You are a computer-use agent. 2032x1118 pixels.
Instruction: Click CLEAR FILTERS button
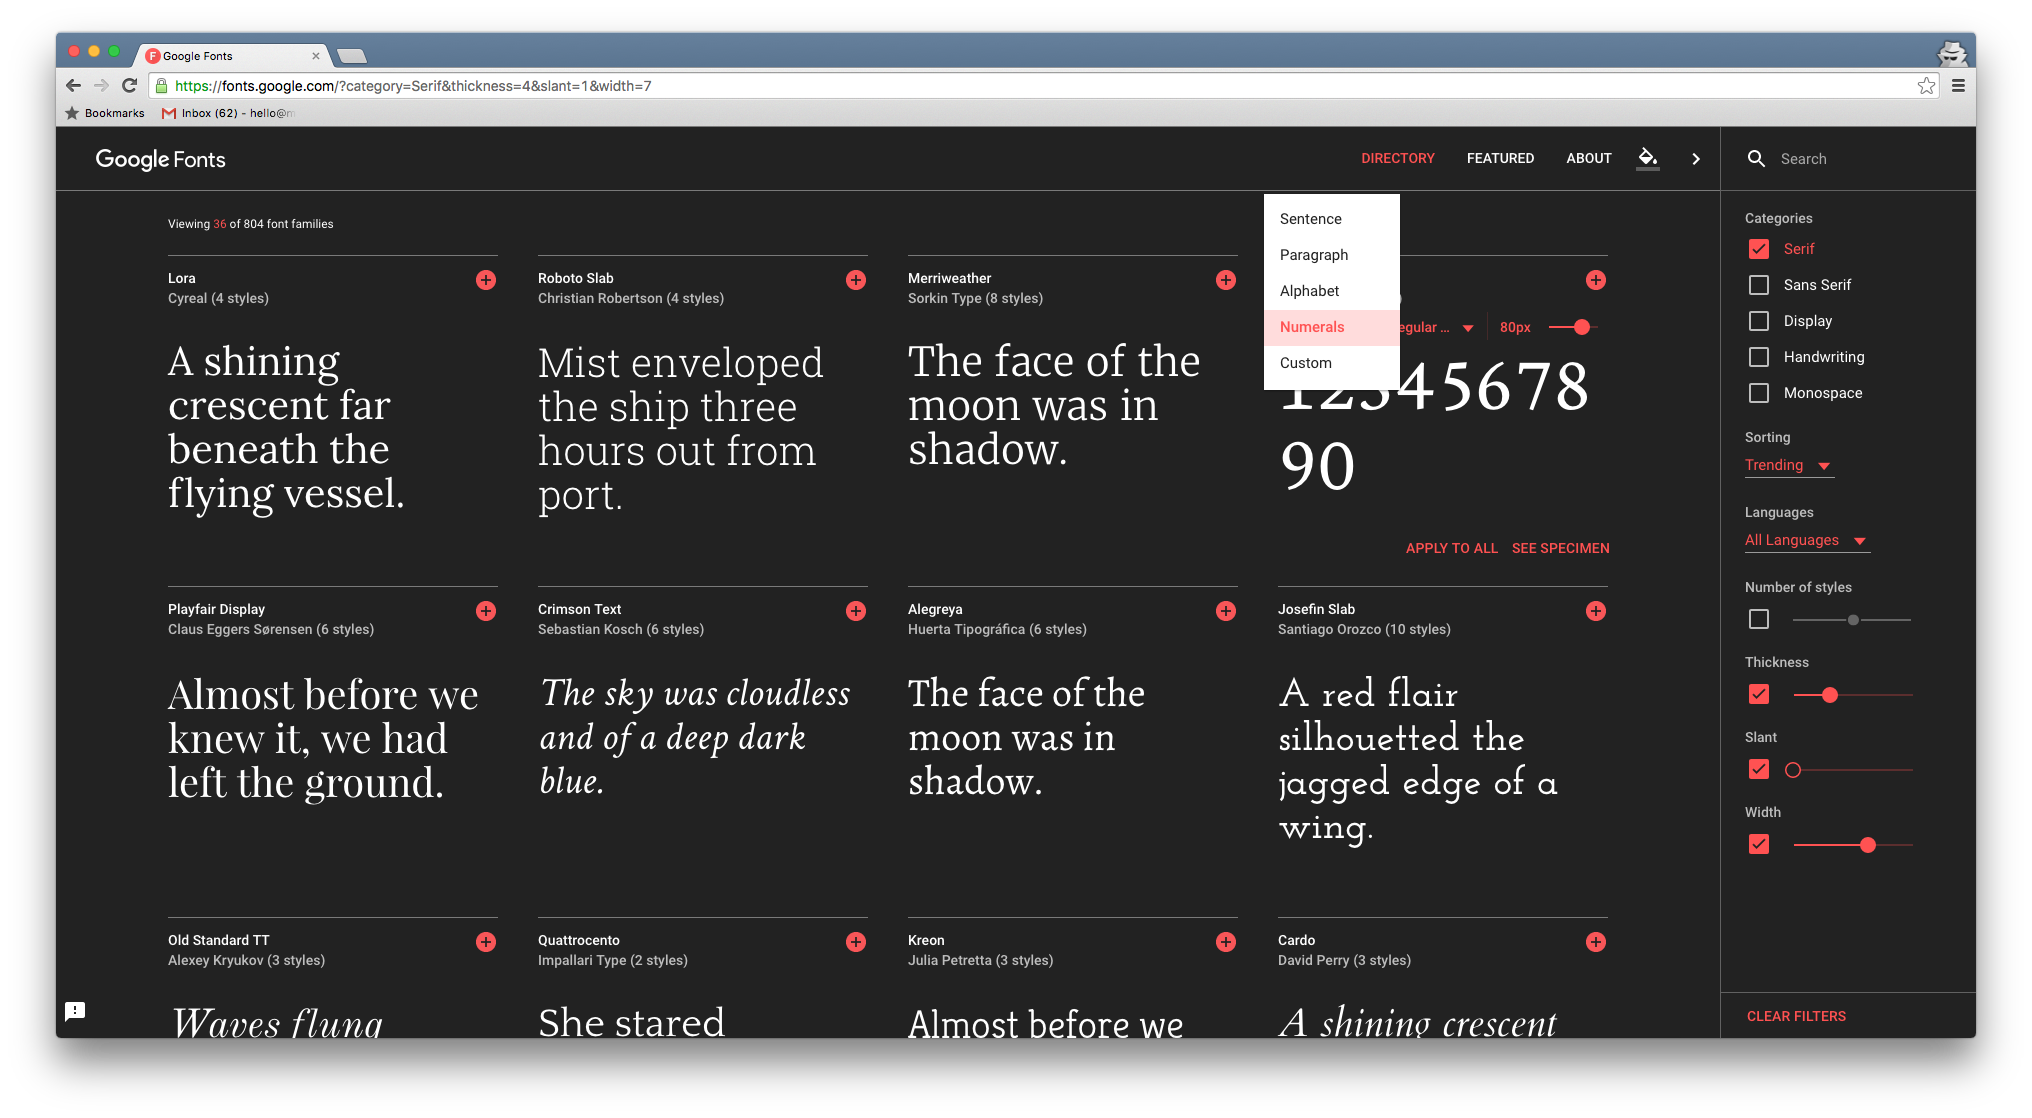coord(1797,1017)
